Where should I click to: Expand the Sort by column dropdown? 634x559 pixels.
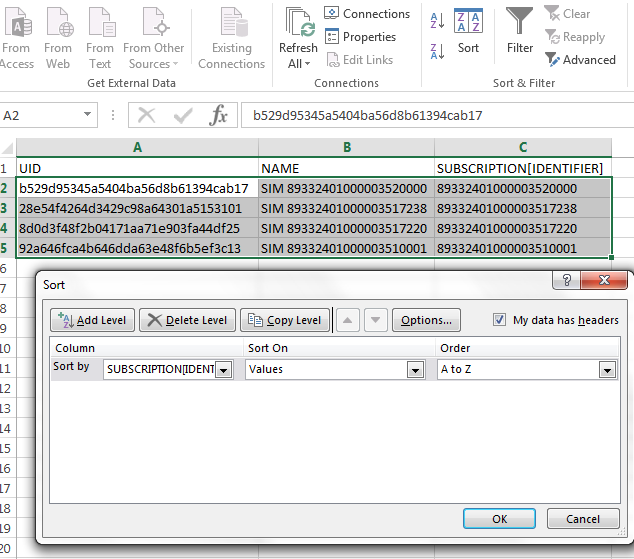click(x=224, y=370)
